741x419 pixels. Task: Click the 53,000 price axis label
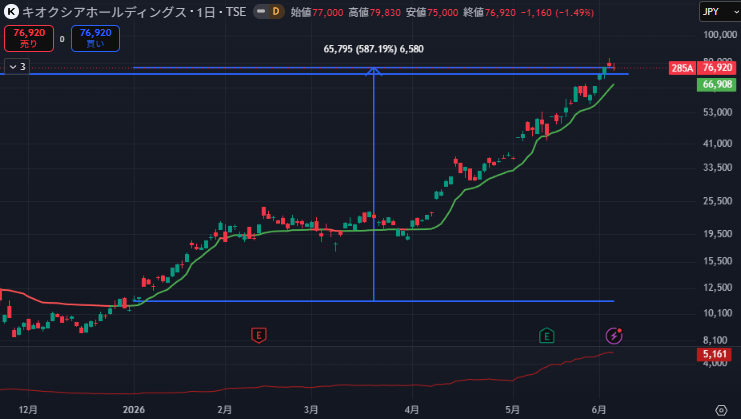pyautogui.click(x=717, y=112)
